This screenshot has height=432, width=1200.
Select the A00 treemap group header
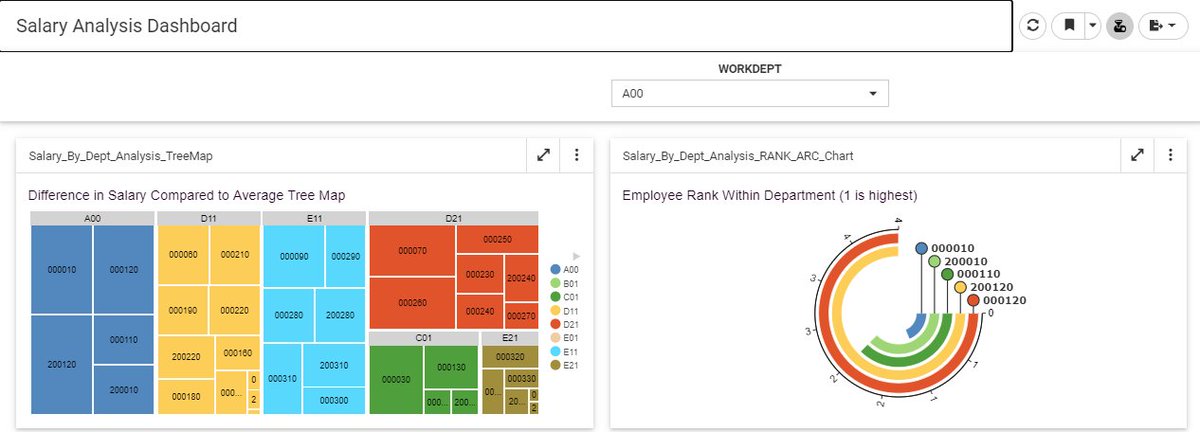click(93, 218)
